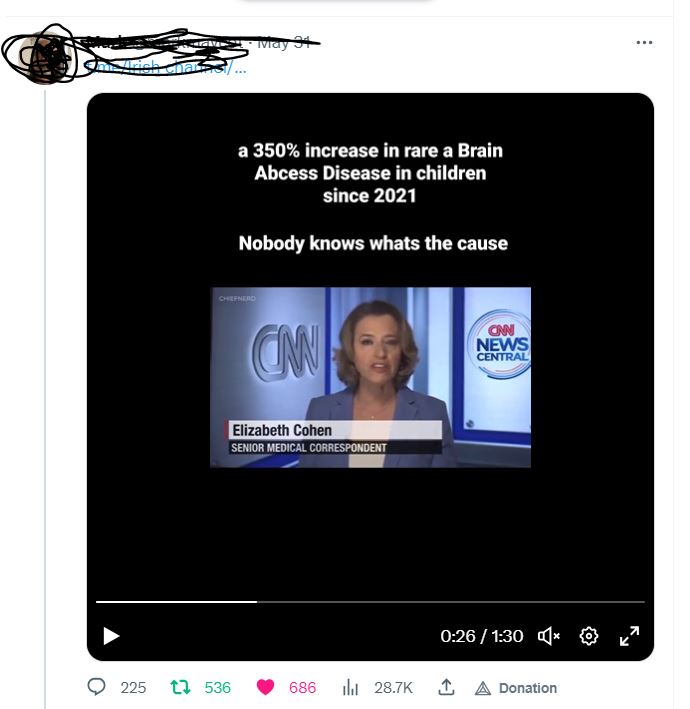
Task: Click the user's profile avatar
Action: 44,55
